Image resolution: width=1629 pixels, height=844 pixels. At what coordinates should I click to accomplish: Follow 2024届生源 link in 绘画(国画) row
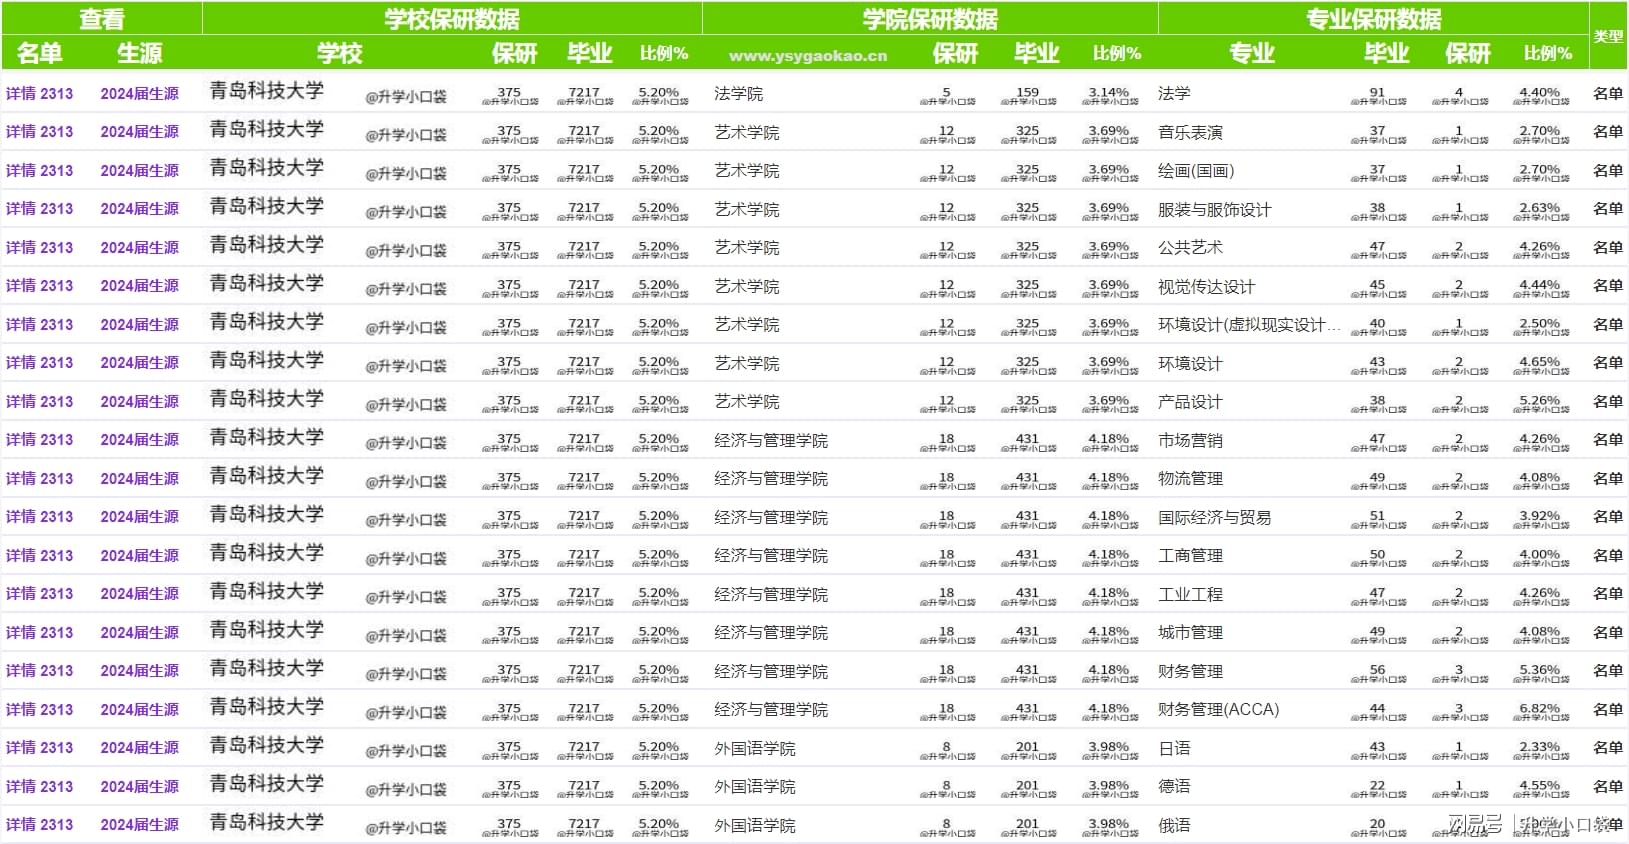(139, 170)
